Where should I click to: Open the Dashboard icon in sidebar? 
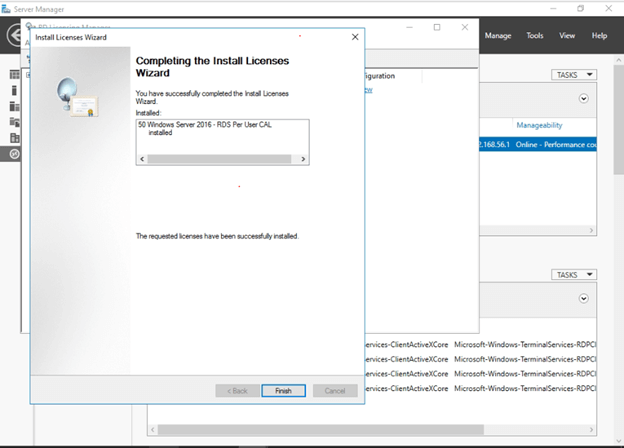(x=14, y=74)
